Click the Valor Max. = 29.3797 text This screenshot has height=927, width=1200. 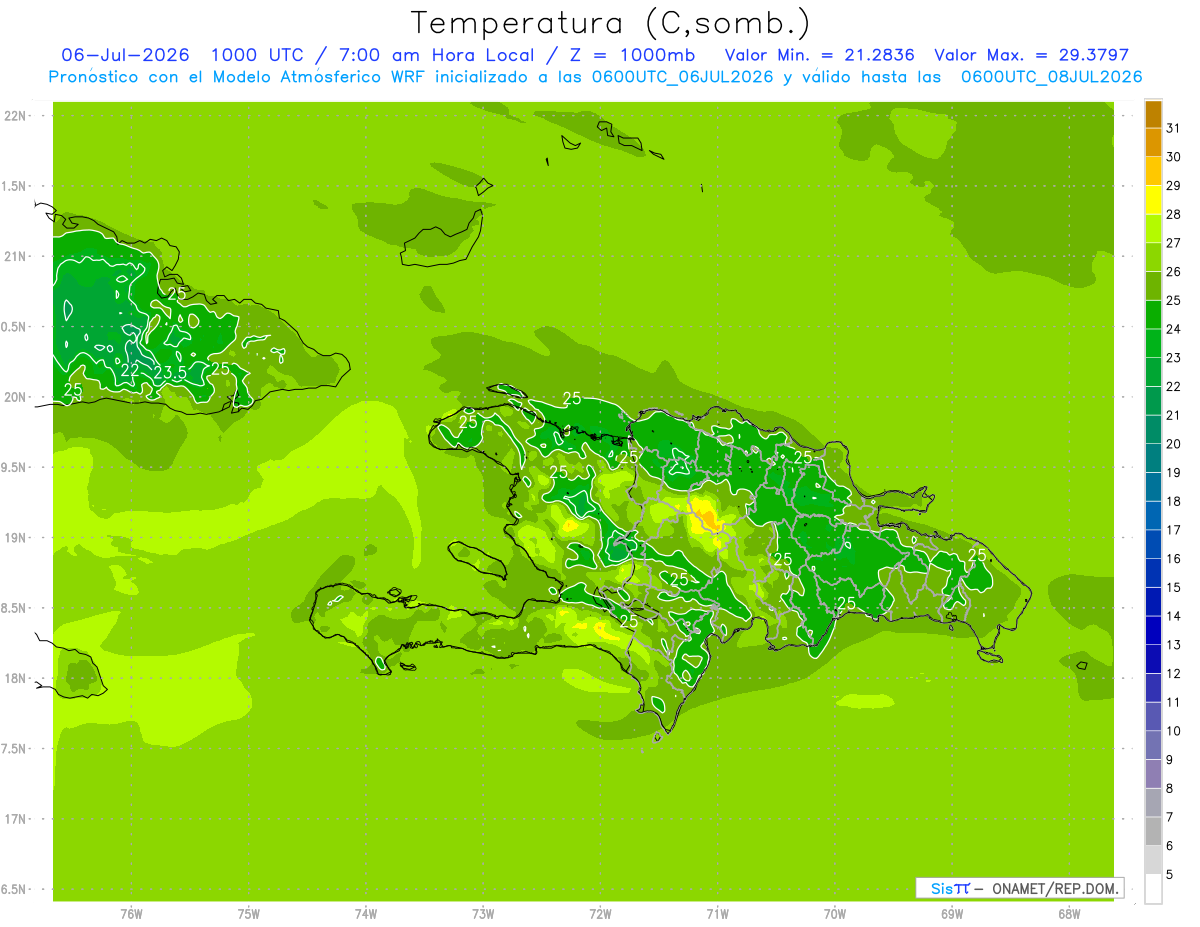(1031, 55)
